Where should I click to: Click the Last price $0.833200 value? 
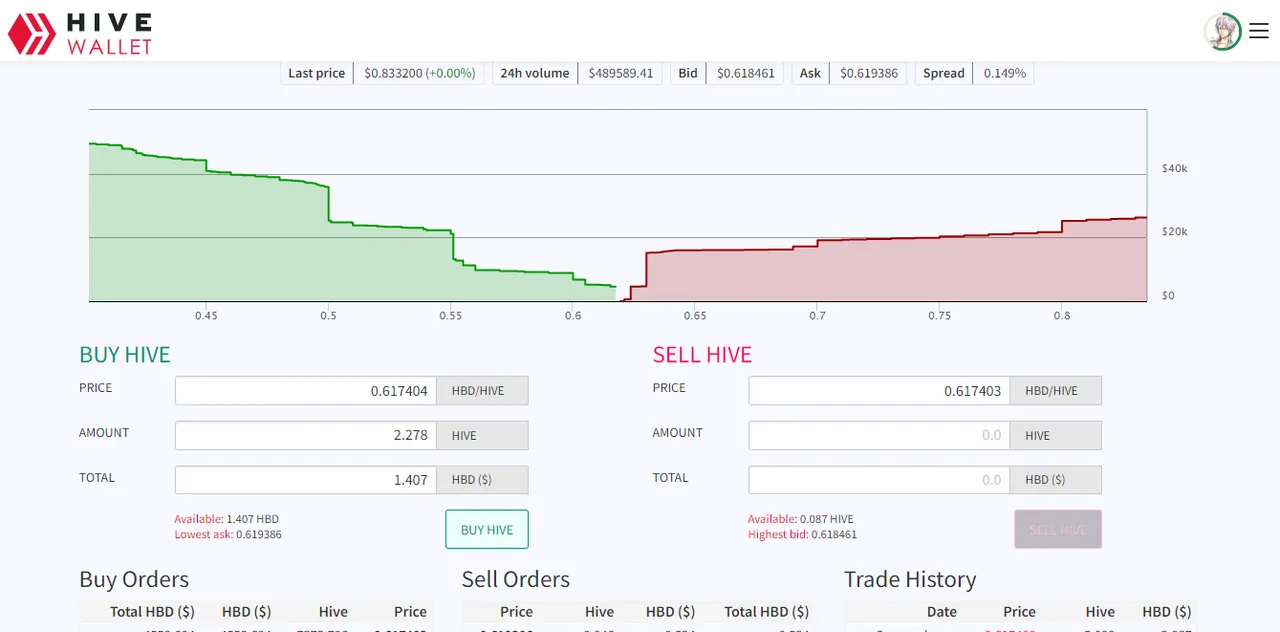click(420, 73)
